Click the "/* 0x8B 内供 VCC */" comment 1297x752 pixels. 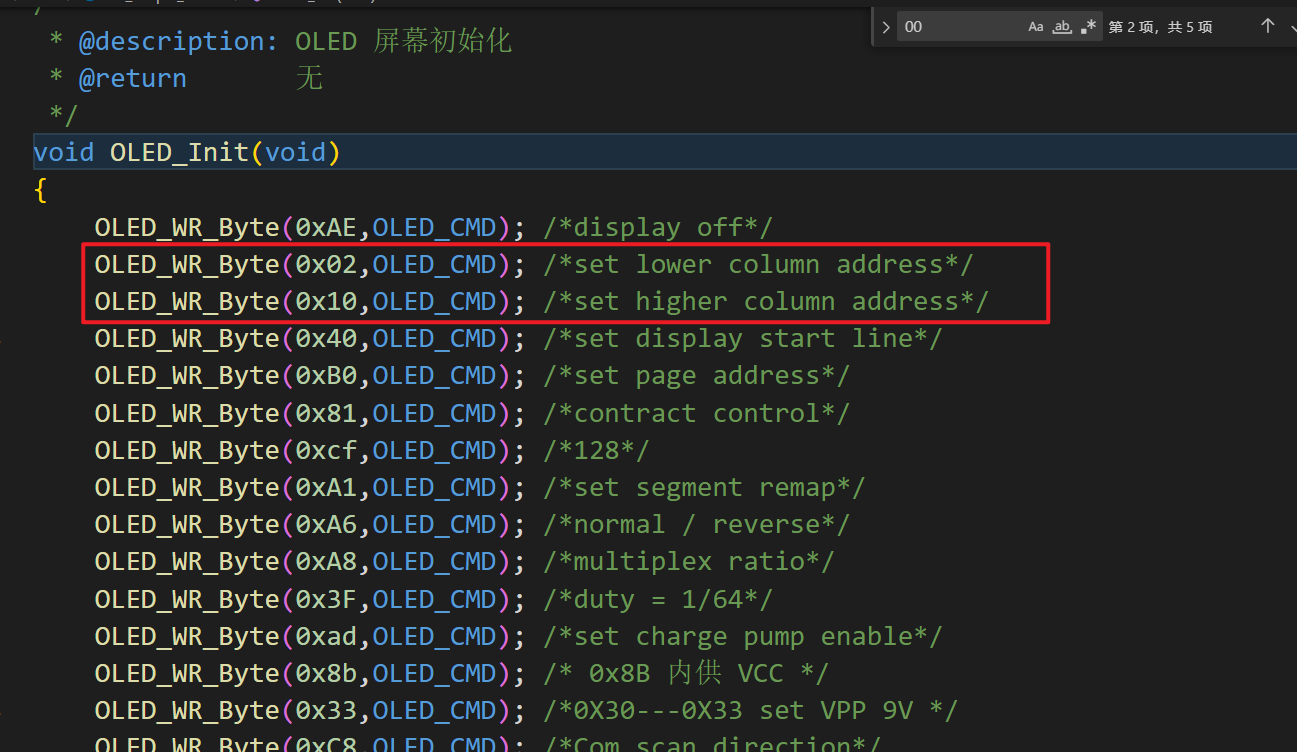tap(686, 674)
